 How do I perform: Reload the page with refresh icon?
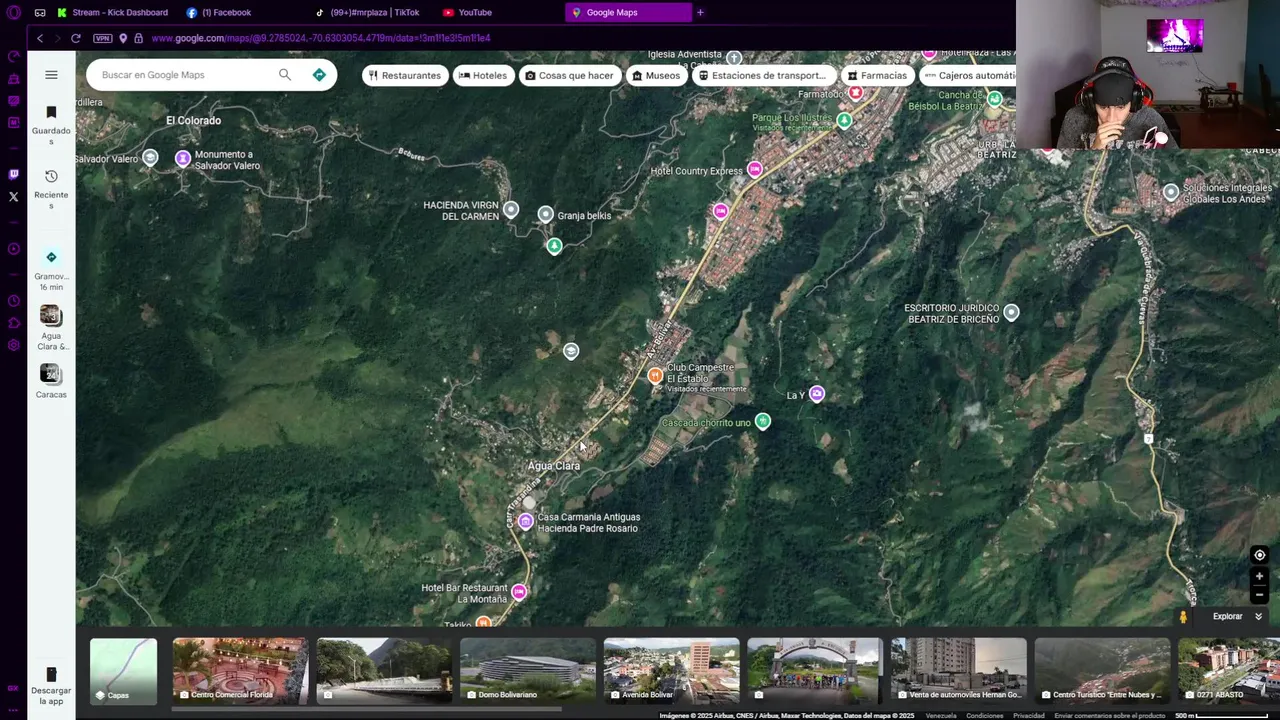75,38
